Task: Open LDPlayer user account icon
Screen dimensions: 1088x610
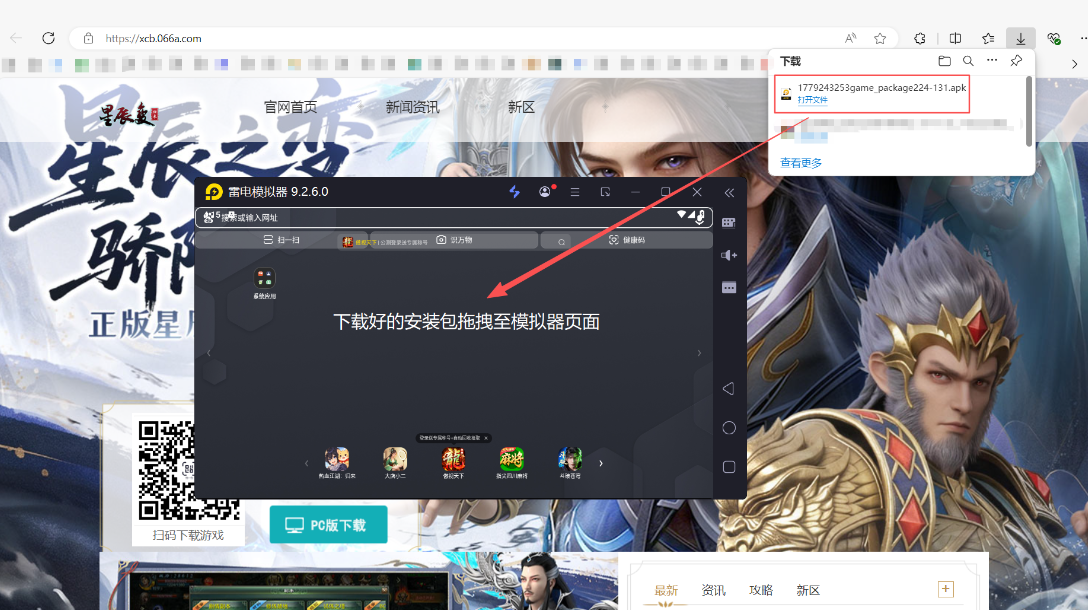Action: pos(545,192)
